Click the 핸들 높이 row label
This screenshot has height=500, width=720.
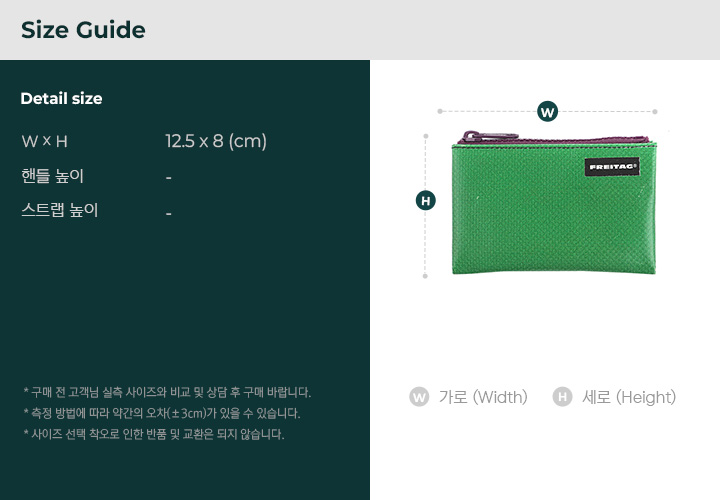click(52, 176)
